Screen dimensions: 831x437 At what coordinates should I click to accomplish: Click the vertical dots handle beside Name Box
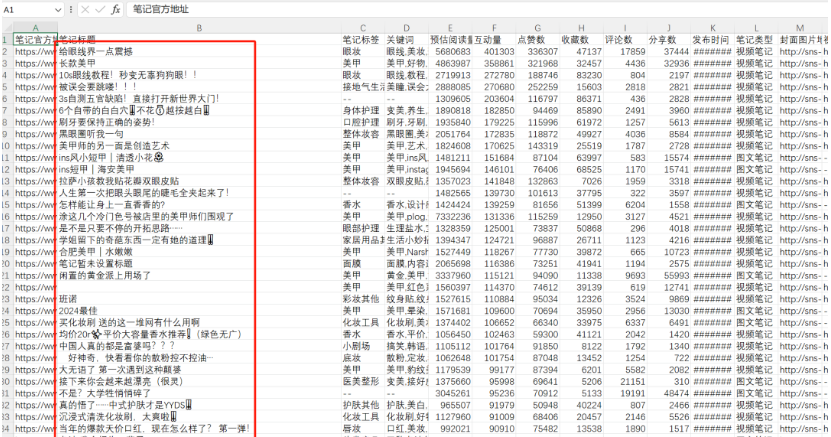point(71,10)
